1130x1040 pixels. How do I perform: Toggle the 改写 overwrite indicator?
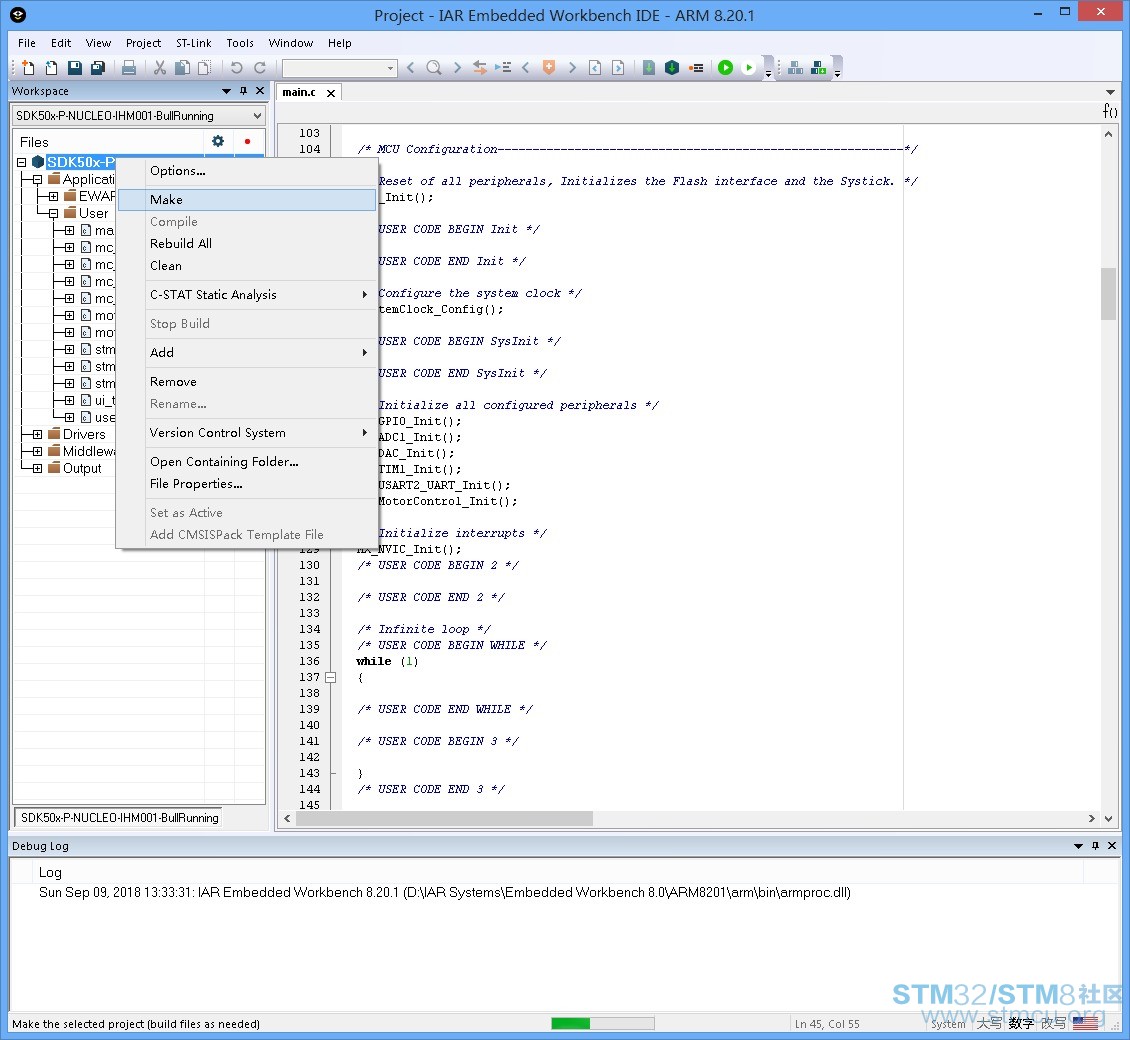pos(1053,1023)
